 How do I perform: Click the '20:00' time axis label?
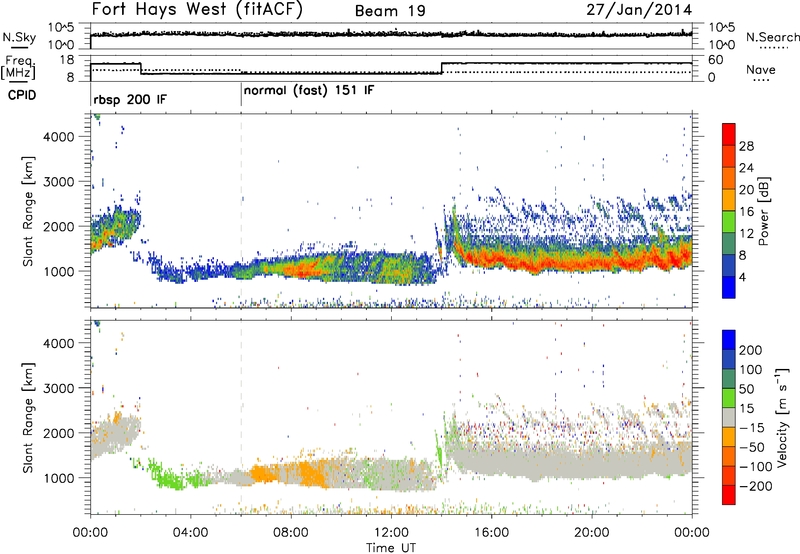coord(591,533)
